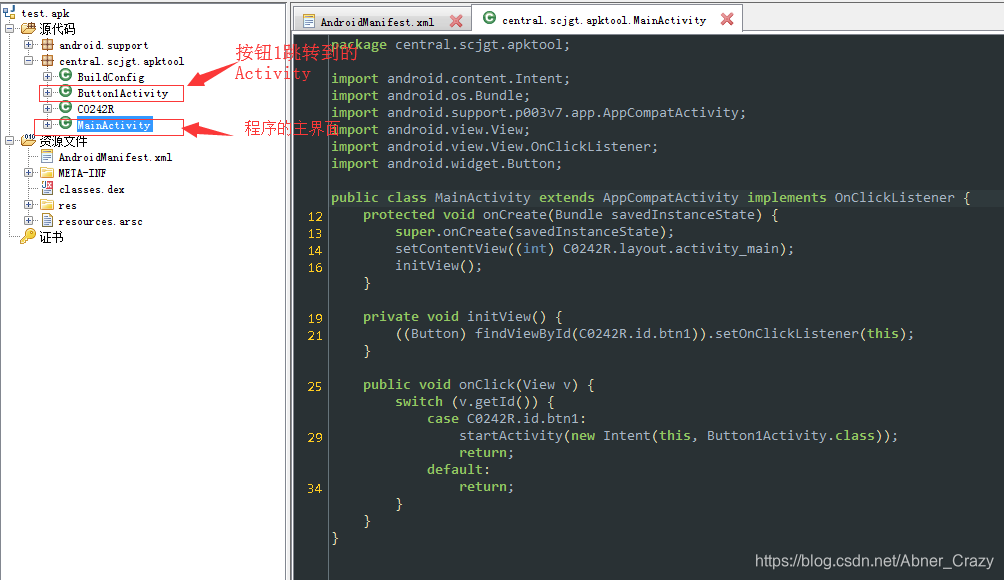1004x580 pixels.
Task: Select BuildConfig in the tree
Action: tap(111, 77)
